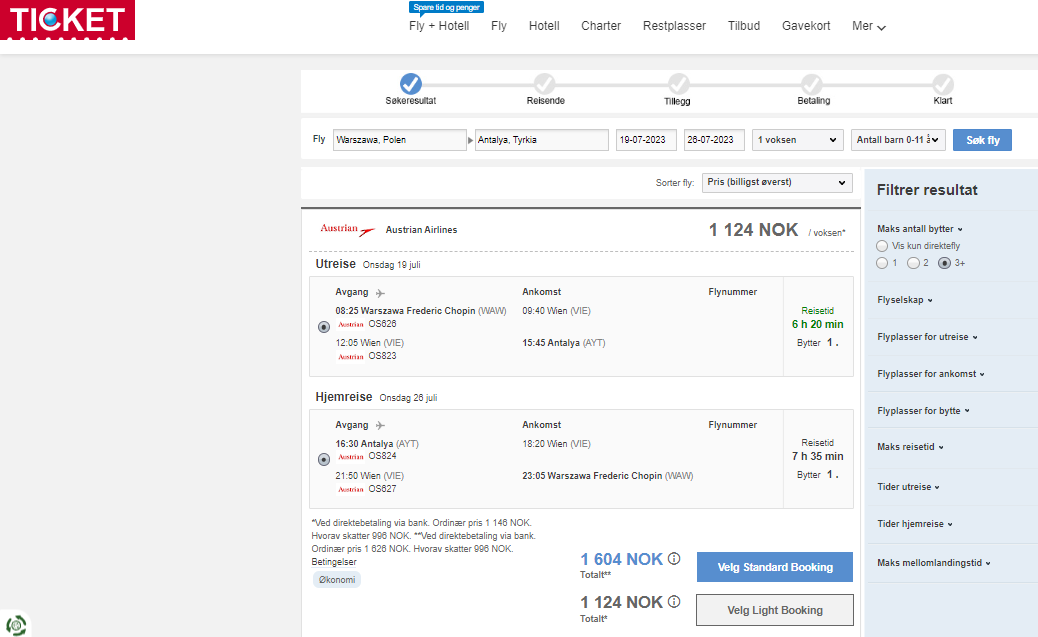
Task: Expand the Flyselskap filter section
Action: (905, 300)
